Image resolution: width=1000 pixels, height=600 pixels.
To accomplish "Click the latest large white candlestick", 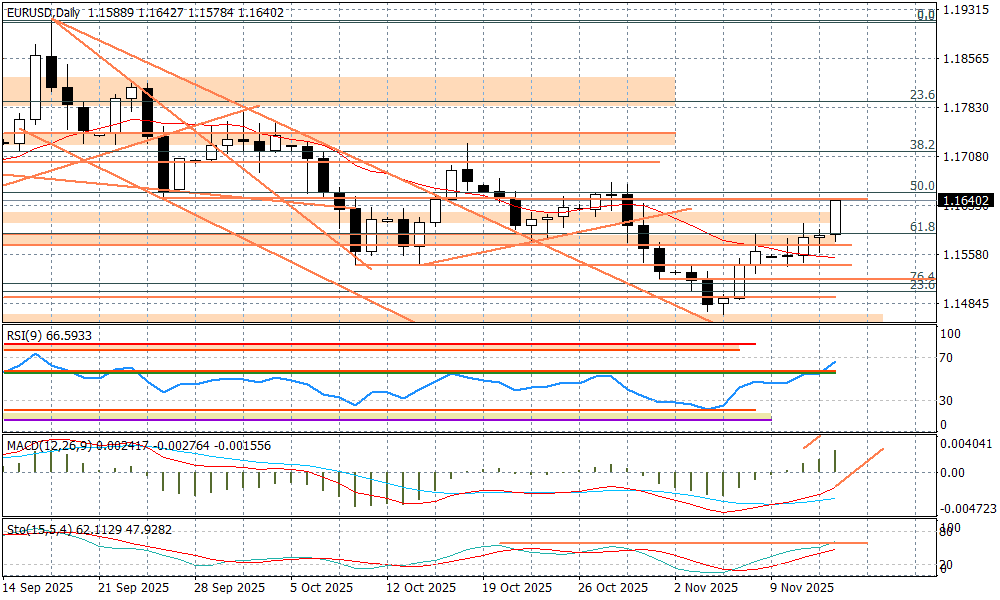I will [836, 217].
